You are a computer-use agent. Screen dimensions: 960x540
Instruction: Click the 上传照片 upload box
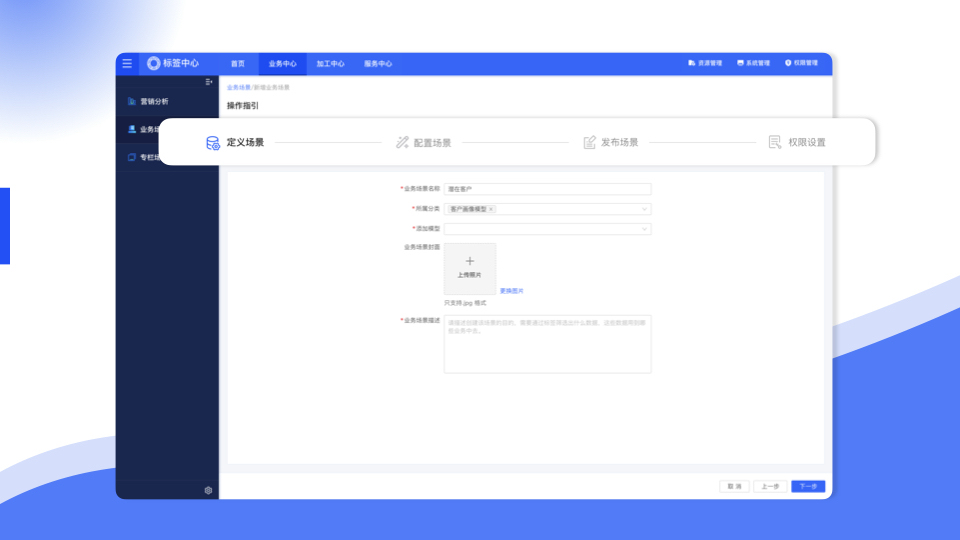[x=470, y=269]
